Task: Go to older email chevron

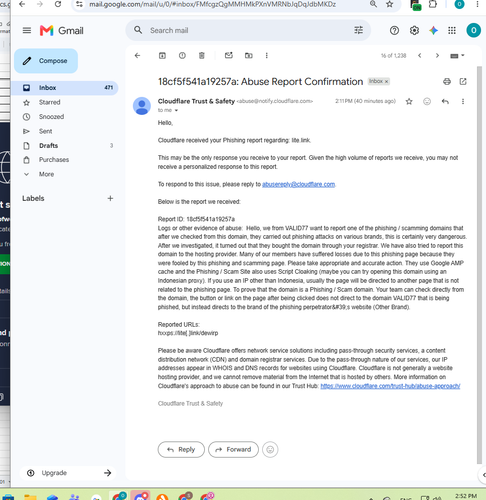Action: tap(437, 56)
